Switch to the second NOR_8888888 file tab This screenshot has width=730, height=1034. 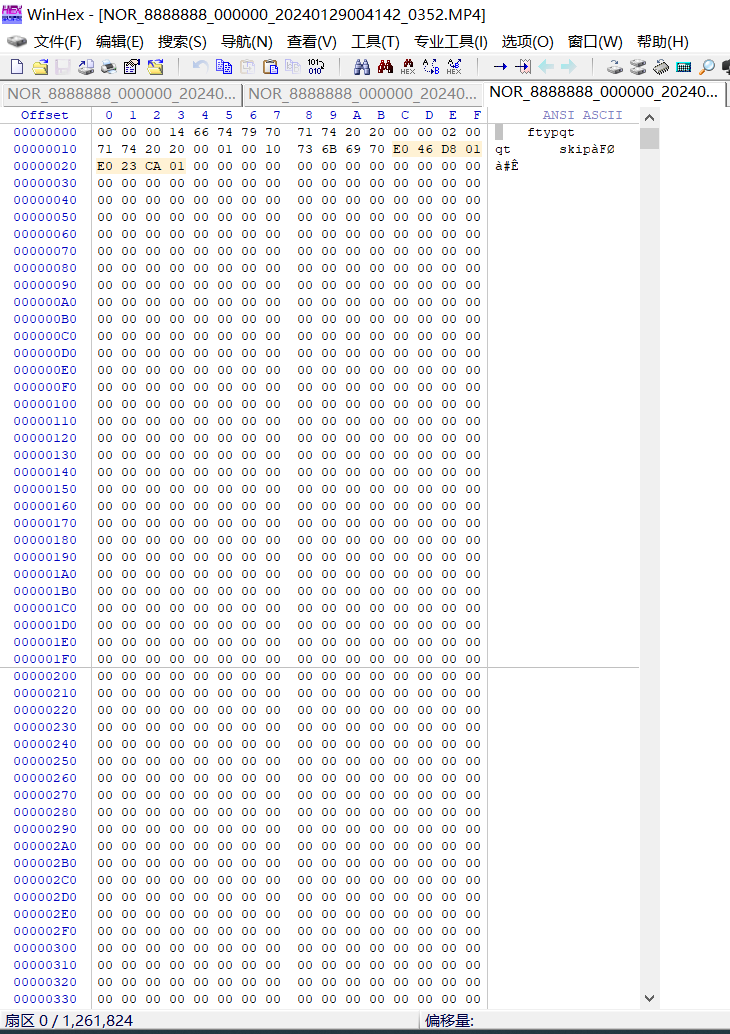pyautogui.click(x=363, y=94)
